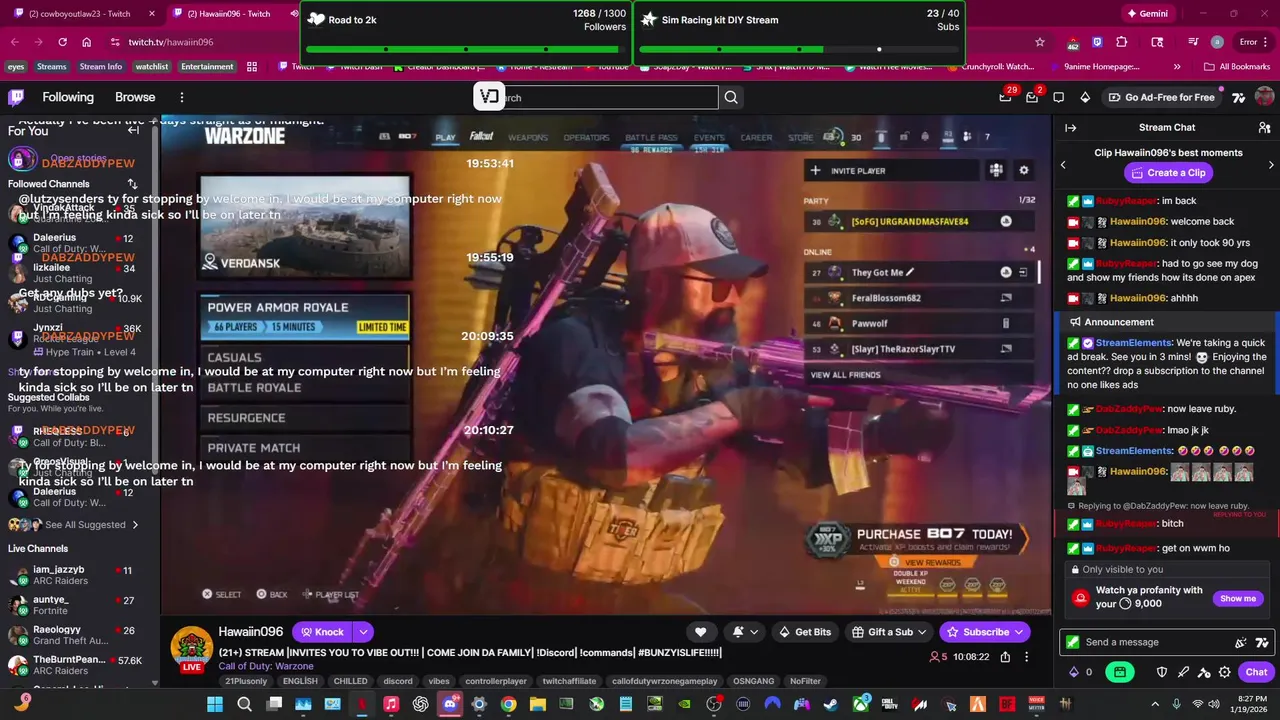Expand hidden bookmarks with double chevron

pyautogui.click(x=1177, y=67)
